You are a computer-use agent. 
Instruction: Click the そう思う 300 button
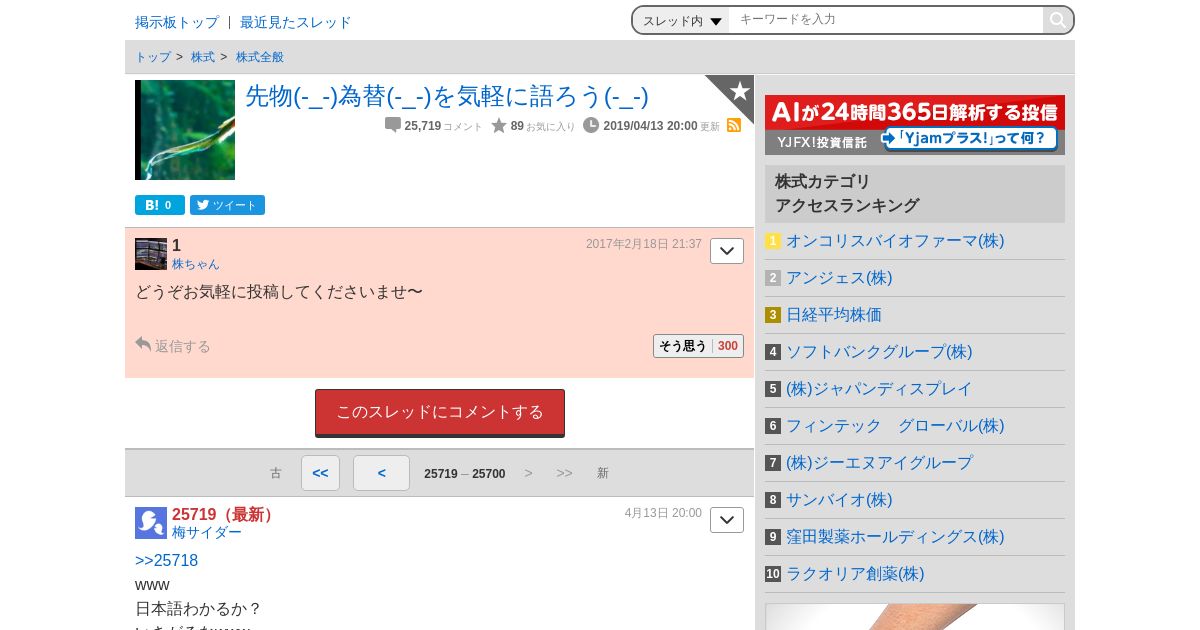[698, 346]
